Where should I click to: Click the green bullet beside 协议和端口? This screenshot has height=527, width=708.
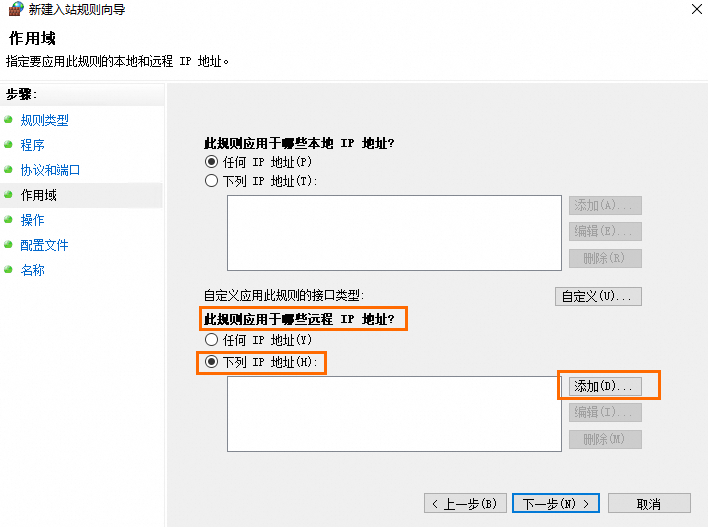tap(9, 170)
